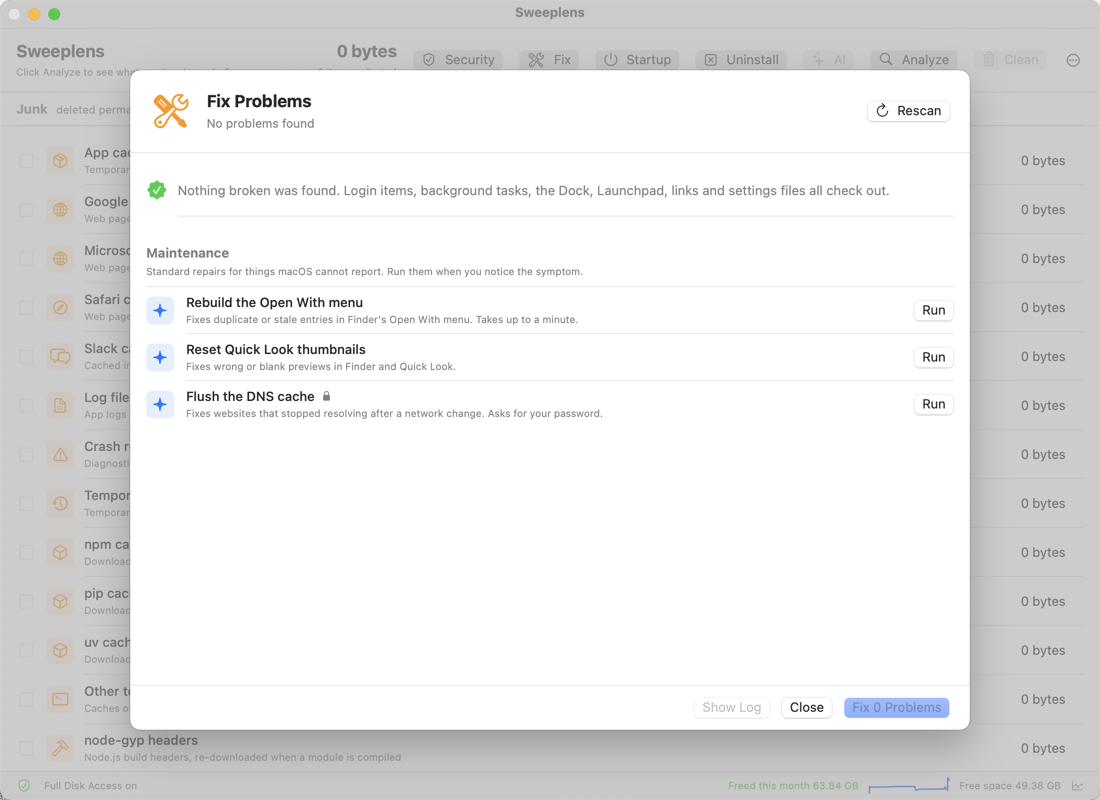The height and width of the screenshot is (800, 1100).
Task: Toggle the Microsoft web cache checkbox
Action: pyautogui.click(x=26, y=259)
